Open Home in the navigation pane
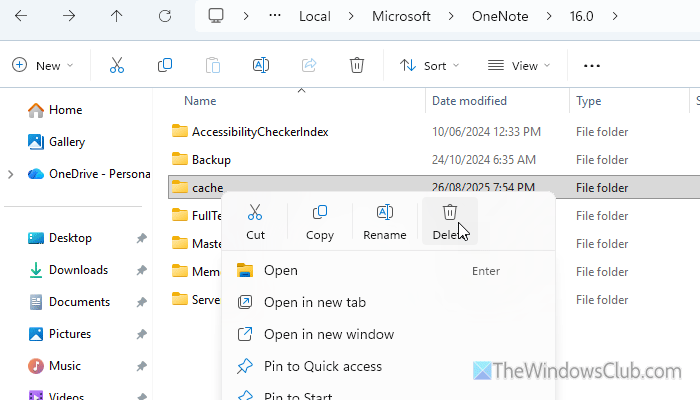Screen dimensions: 700x400 pyautogui.click(x=55, y=110)
